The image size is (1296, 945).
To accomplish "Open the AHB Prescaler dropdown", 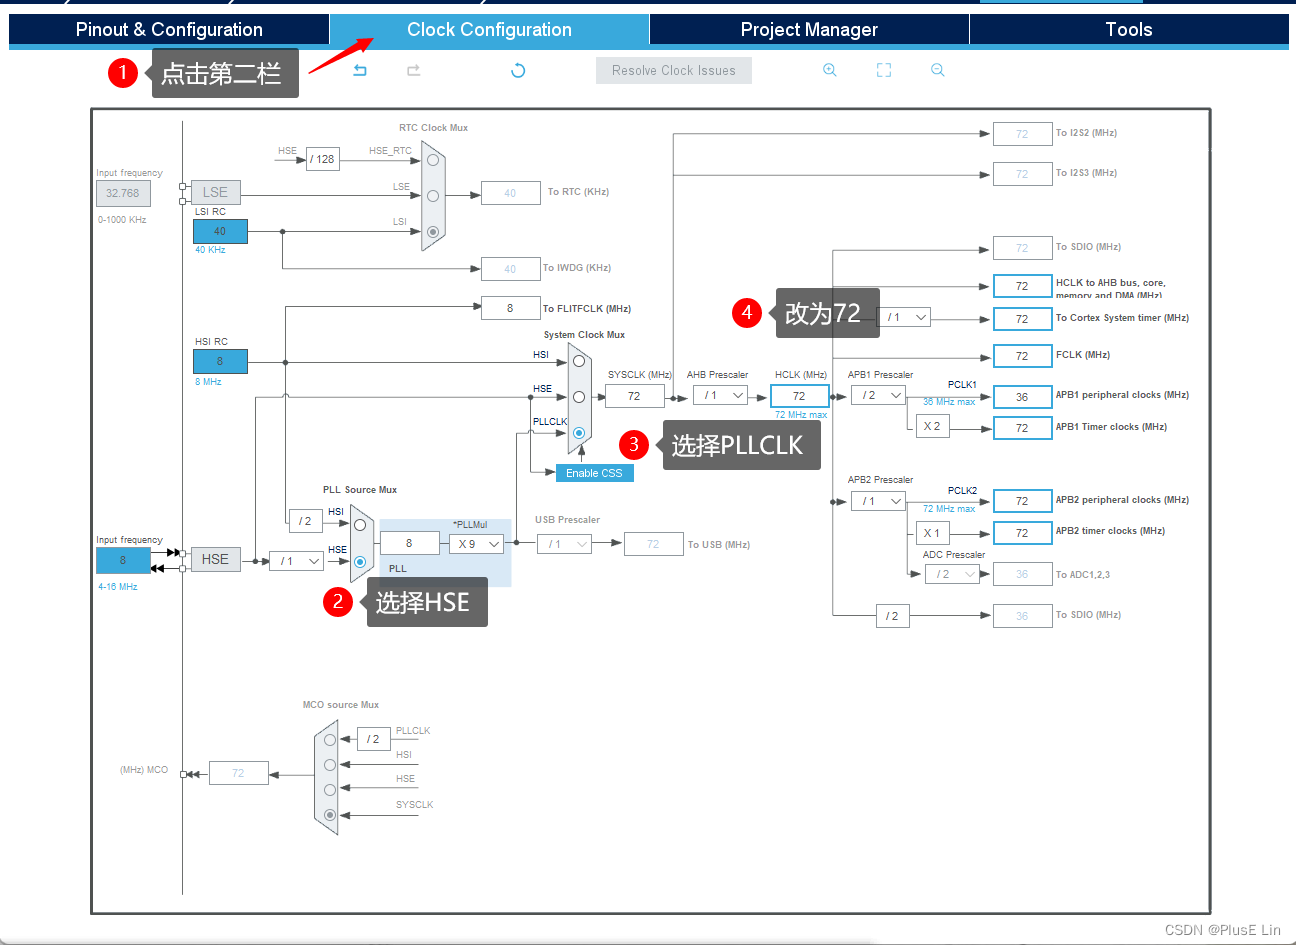I will [720, 395].
